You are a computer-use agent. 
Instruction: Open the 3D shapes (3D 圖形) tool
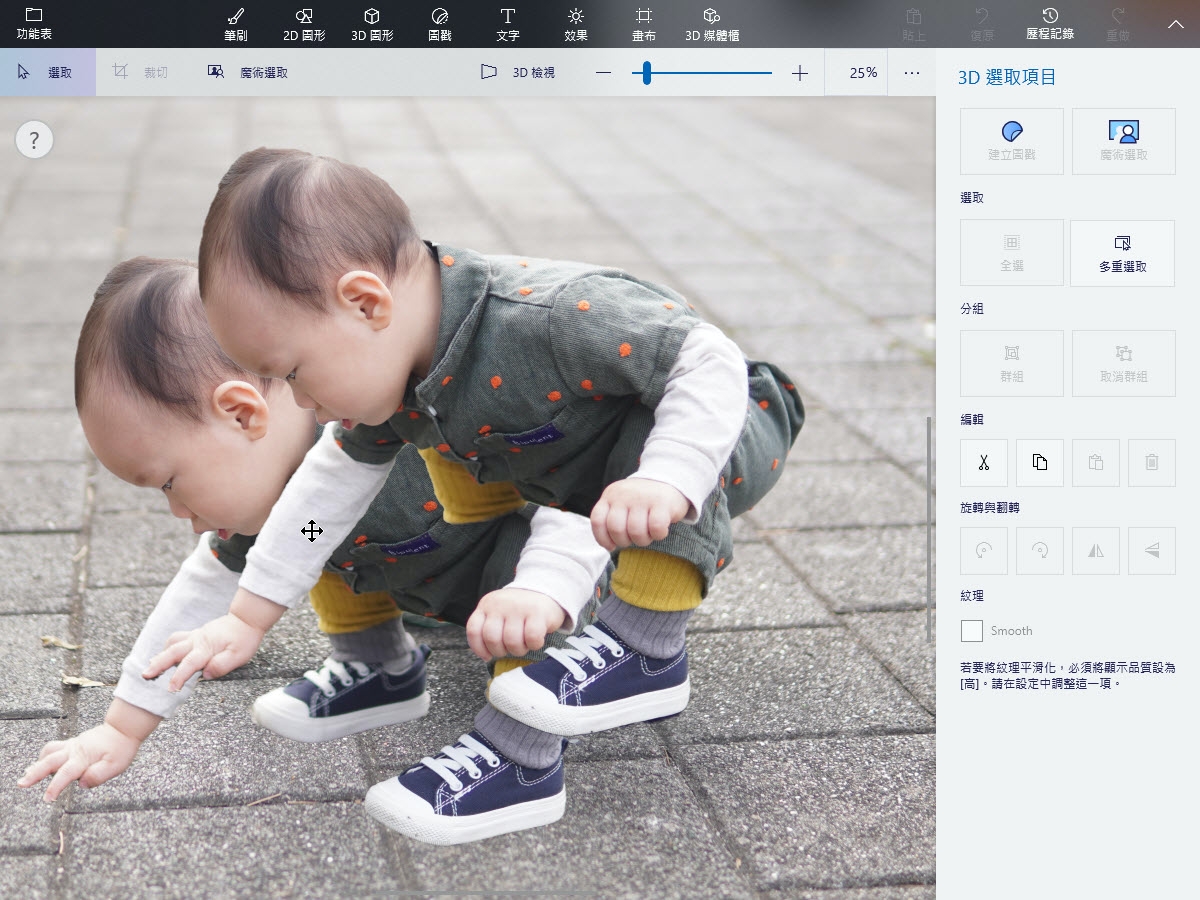click(x=372, y=24)
